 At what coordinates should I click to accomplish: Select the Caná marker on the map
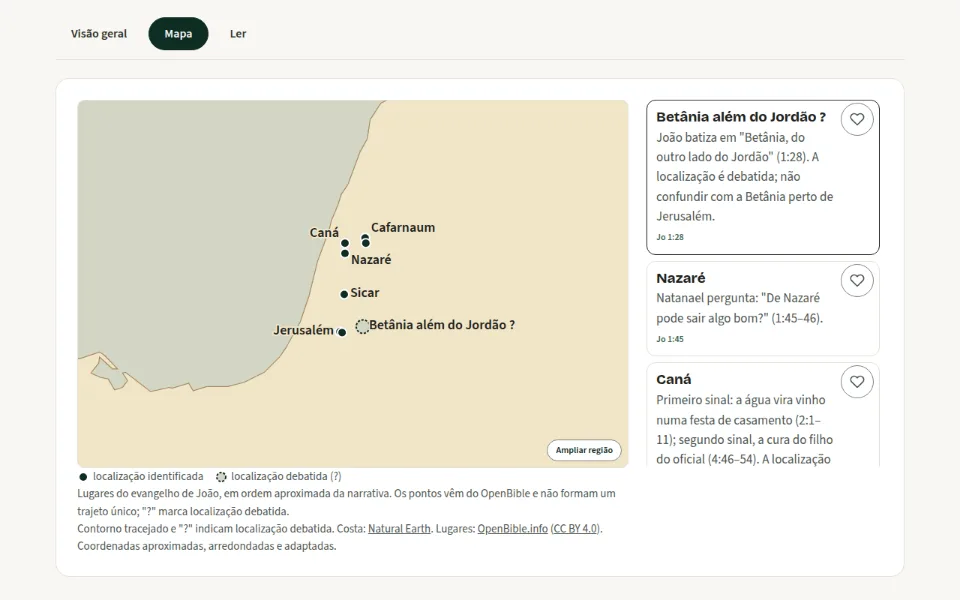[x=345, y=243]
